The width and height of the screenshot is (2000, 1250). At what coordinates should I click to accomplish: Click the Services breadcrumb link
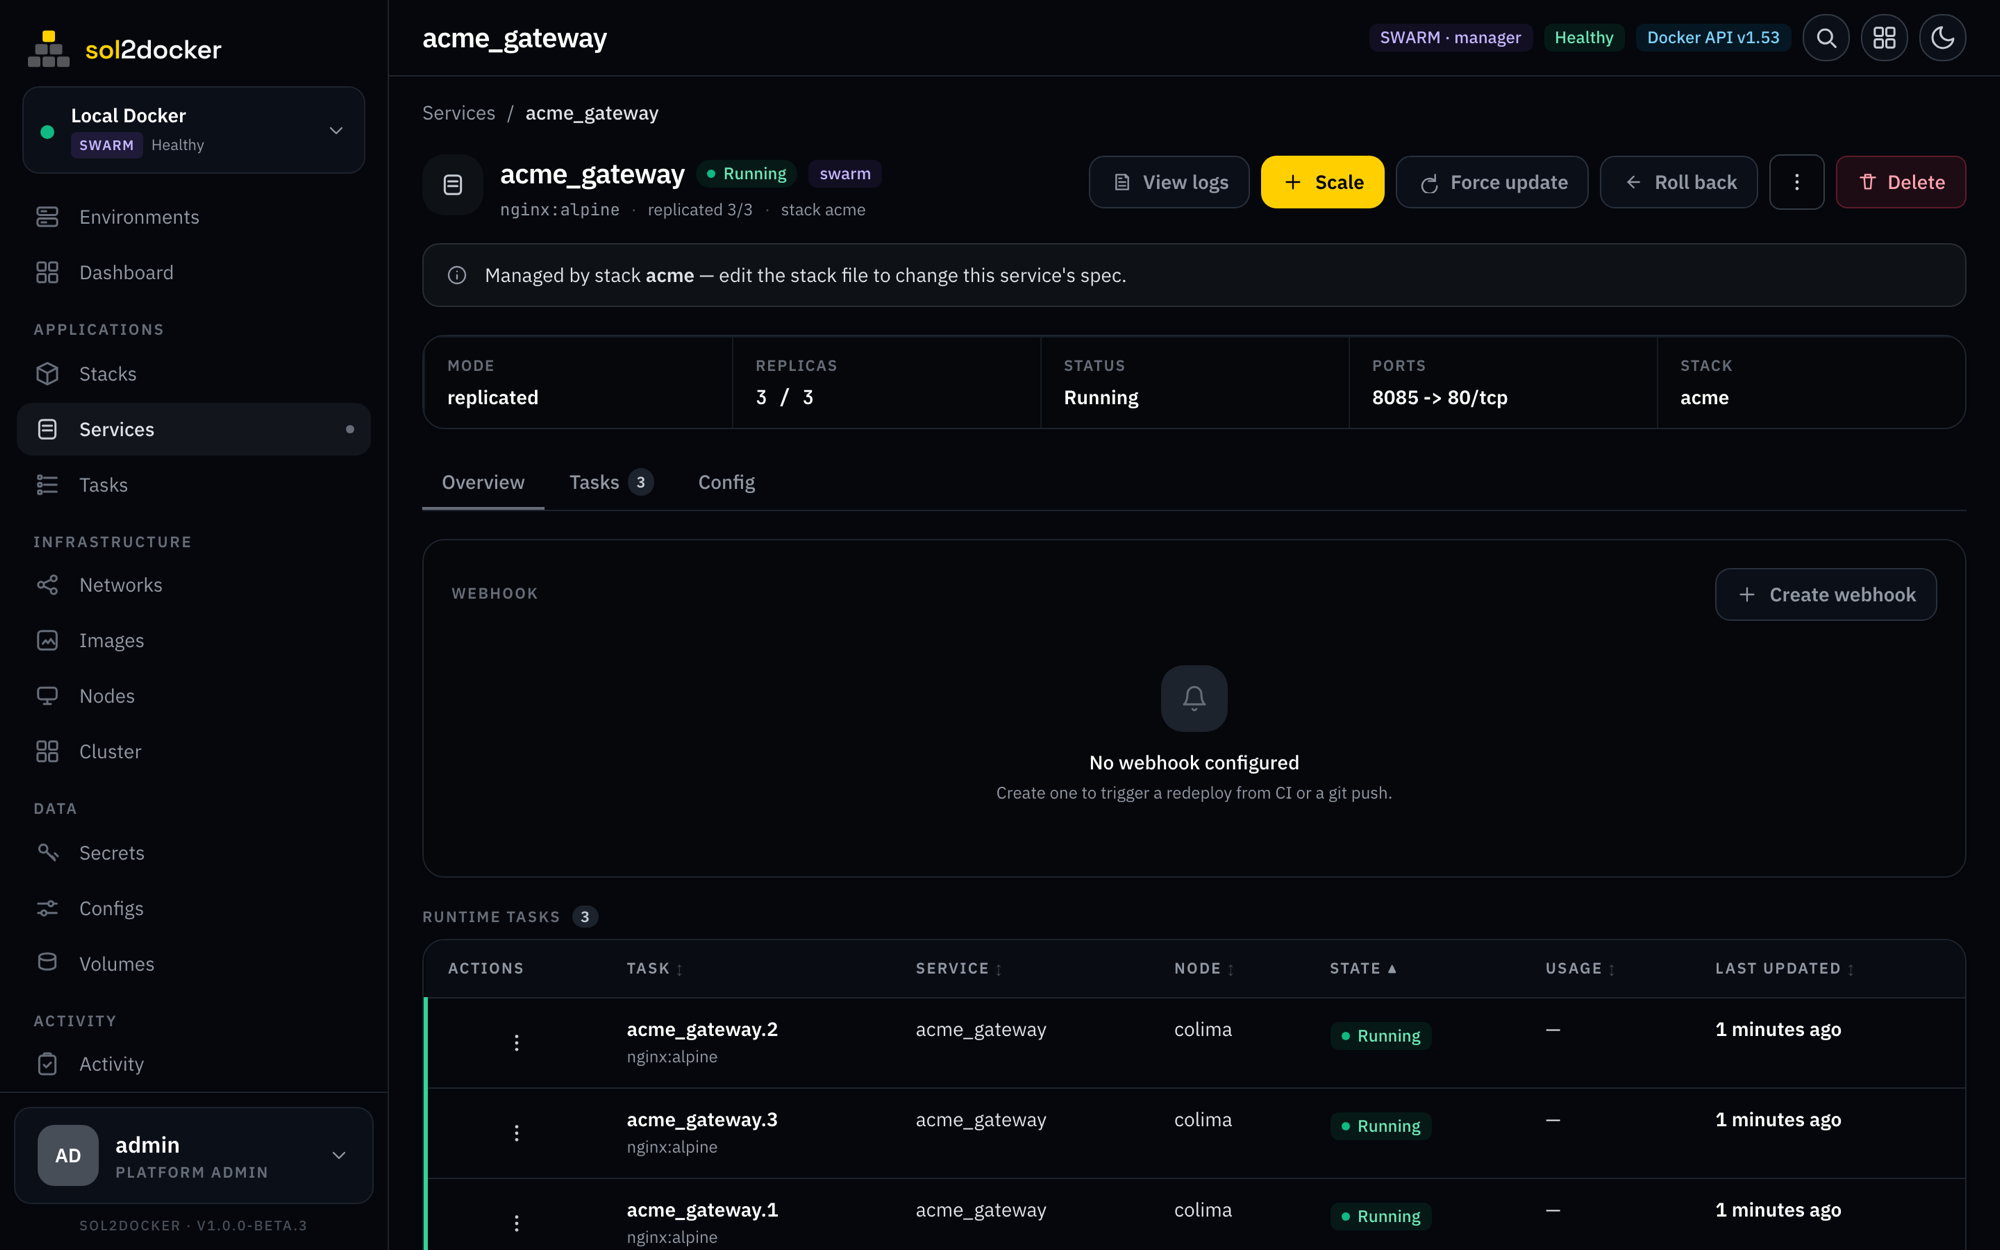pyautogui.click(x=458, y=113)
